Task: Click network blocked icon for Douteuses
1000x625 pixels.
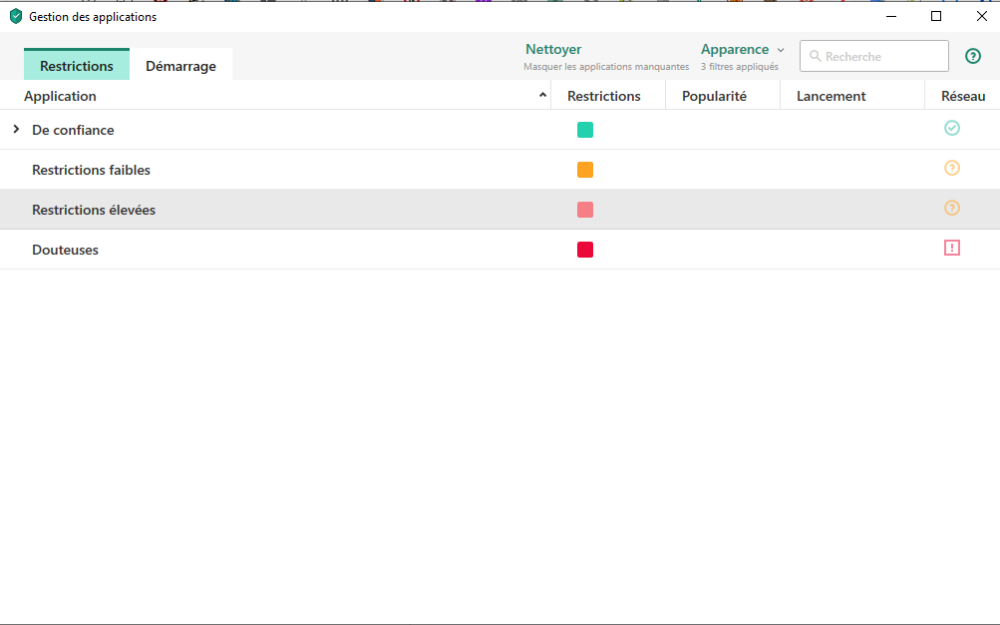Action: [x=952, y=247]
